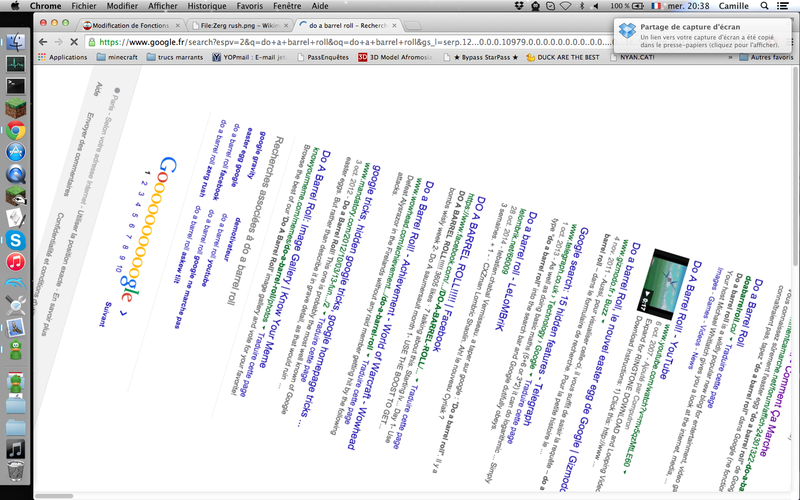Click the Apple menu logo

click(15, 6)
